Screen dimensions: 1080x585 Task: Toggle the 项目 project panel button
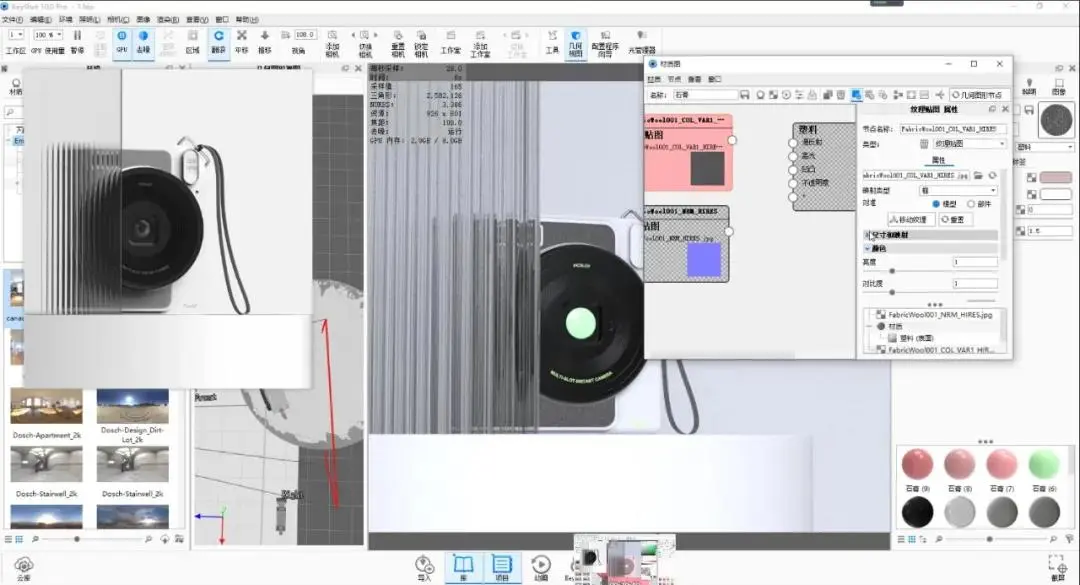502,568
